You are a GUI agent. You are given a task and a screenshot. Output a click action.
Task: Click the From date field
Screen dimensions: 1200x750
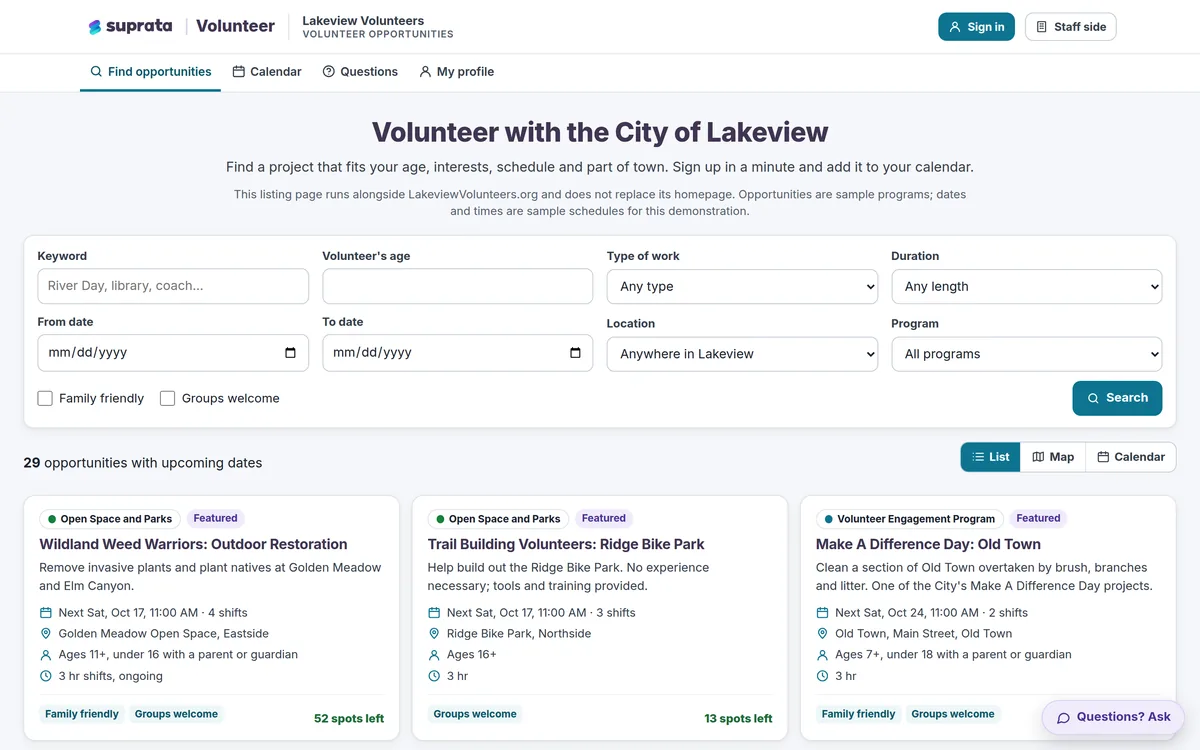coord(173,353)
